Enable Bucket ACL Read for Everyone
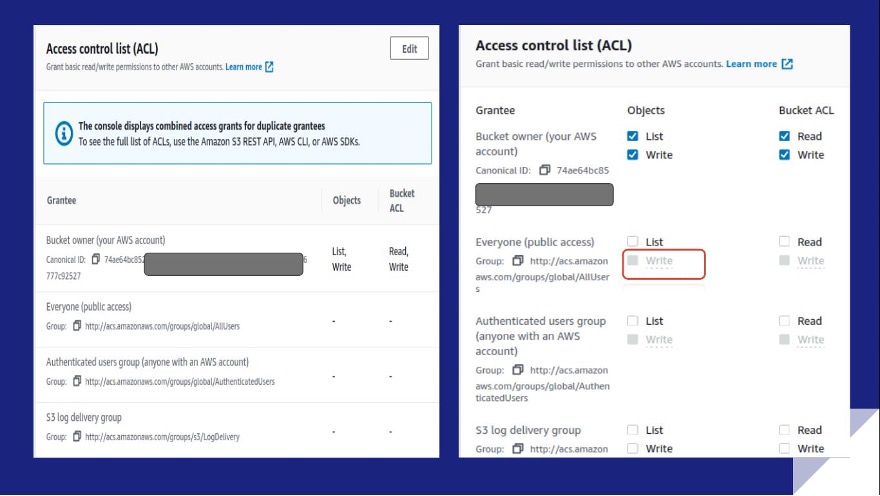The image size is (880, 496). [x=785, y=242]
